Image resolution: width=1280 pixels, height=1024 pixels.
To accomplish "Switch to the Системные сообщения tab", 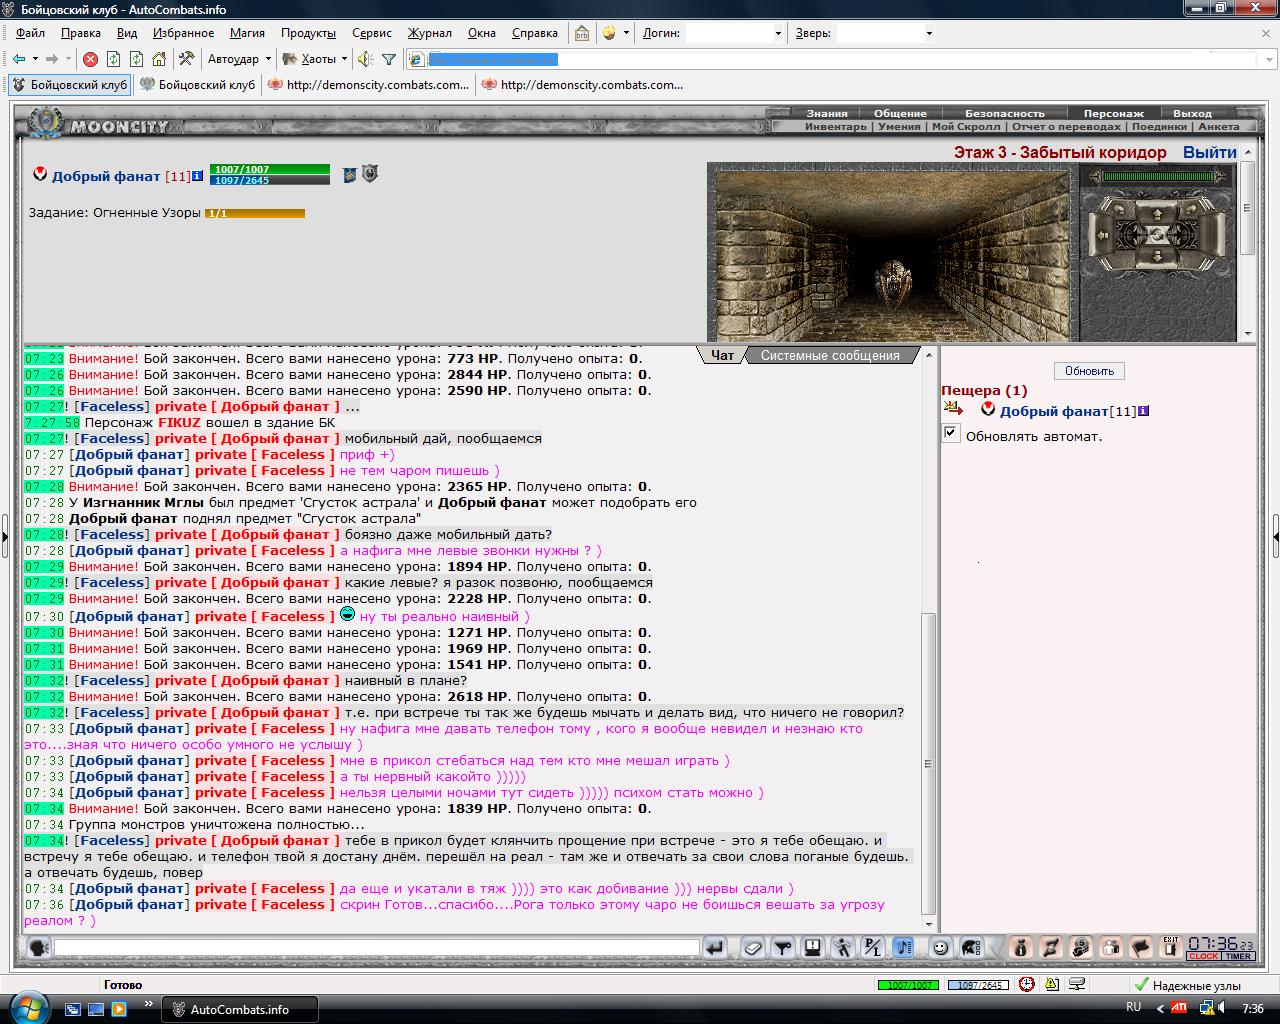I will tap(830, 355).
